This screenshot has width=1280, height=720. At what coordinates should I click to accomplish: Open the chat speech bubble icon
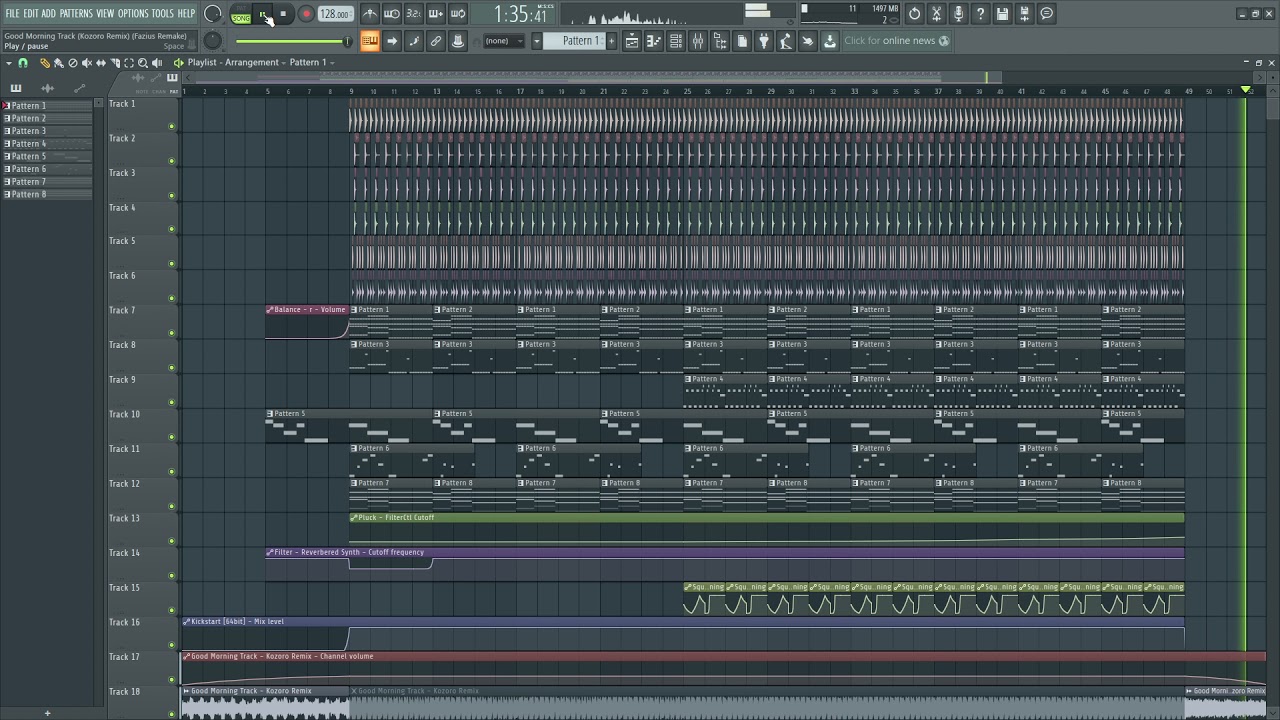pyautogui.click(x=1047, y=14)
